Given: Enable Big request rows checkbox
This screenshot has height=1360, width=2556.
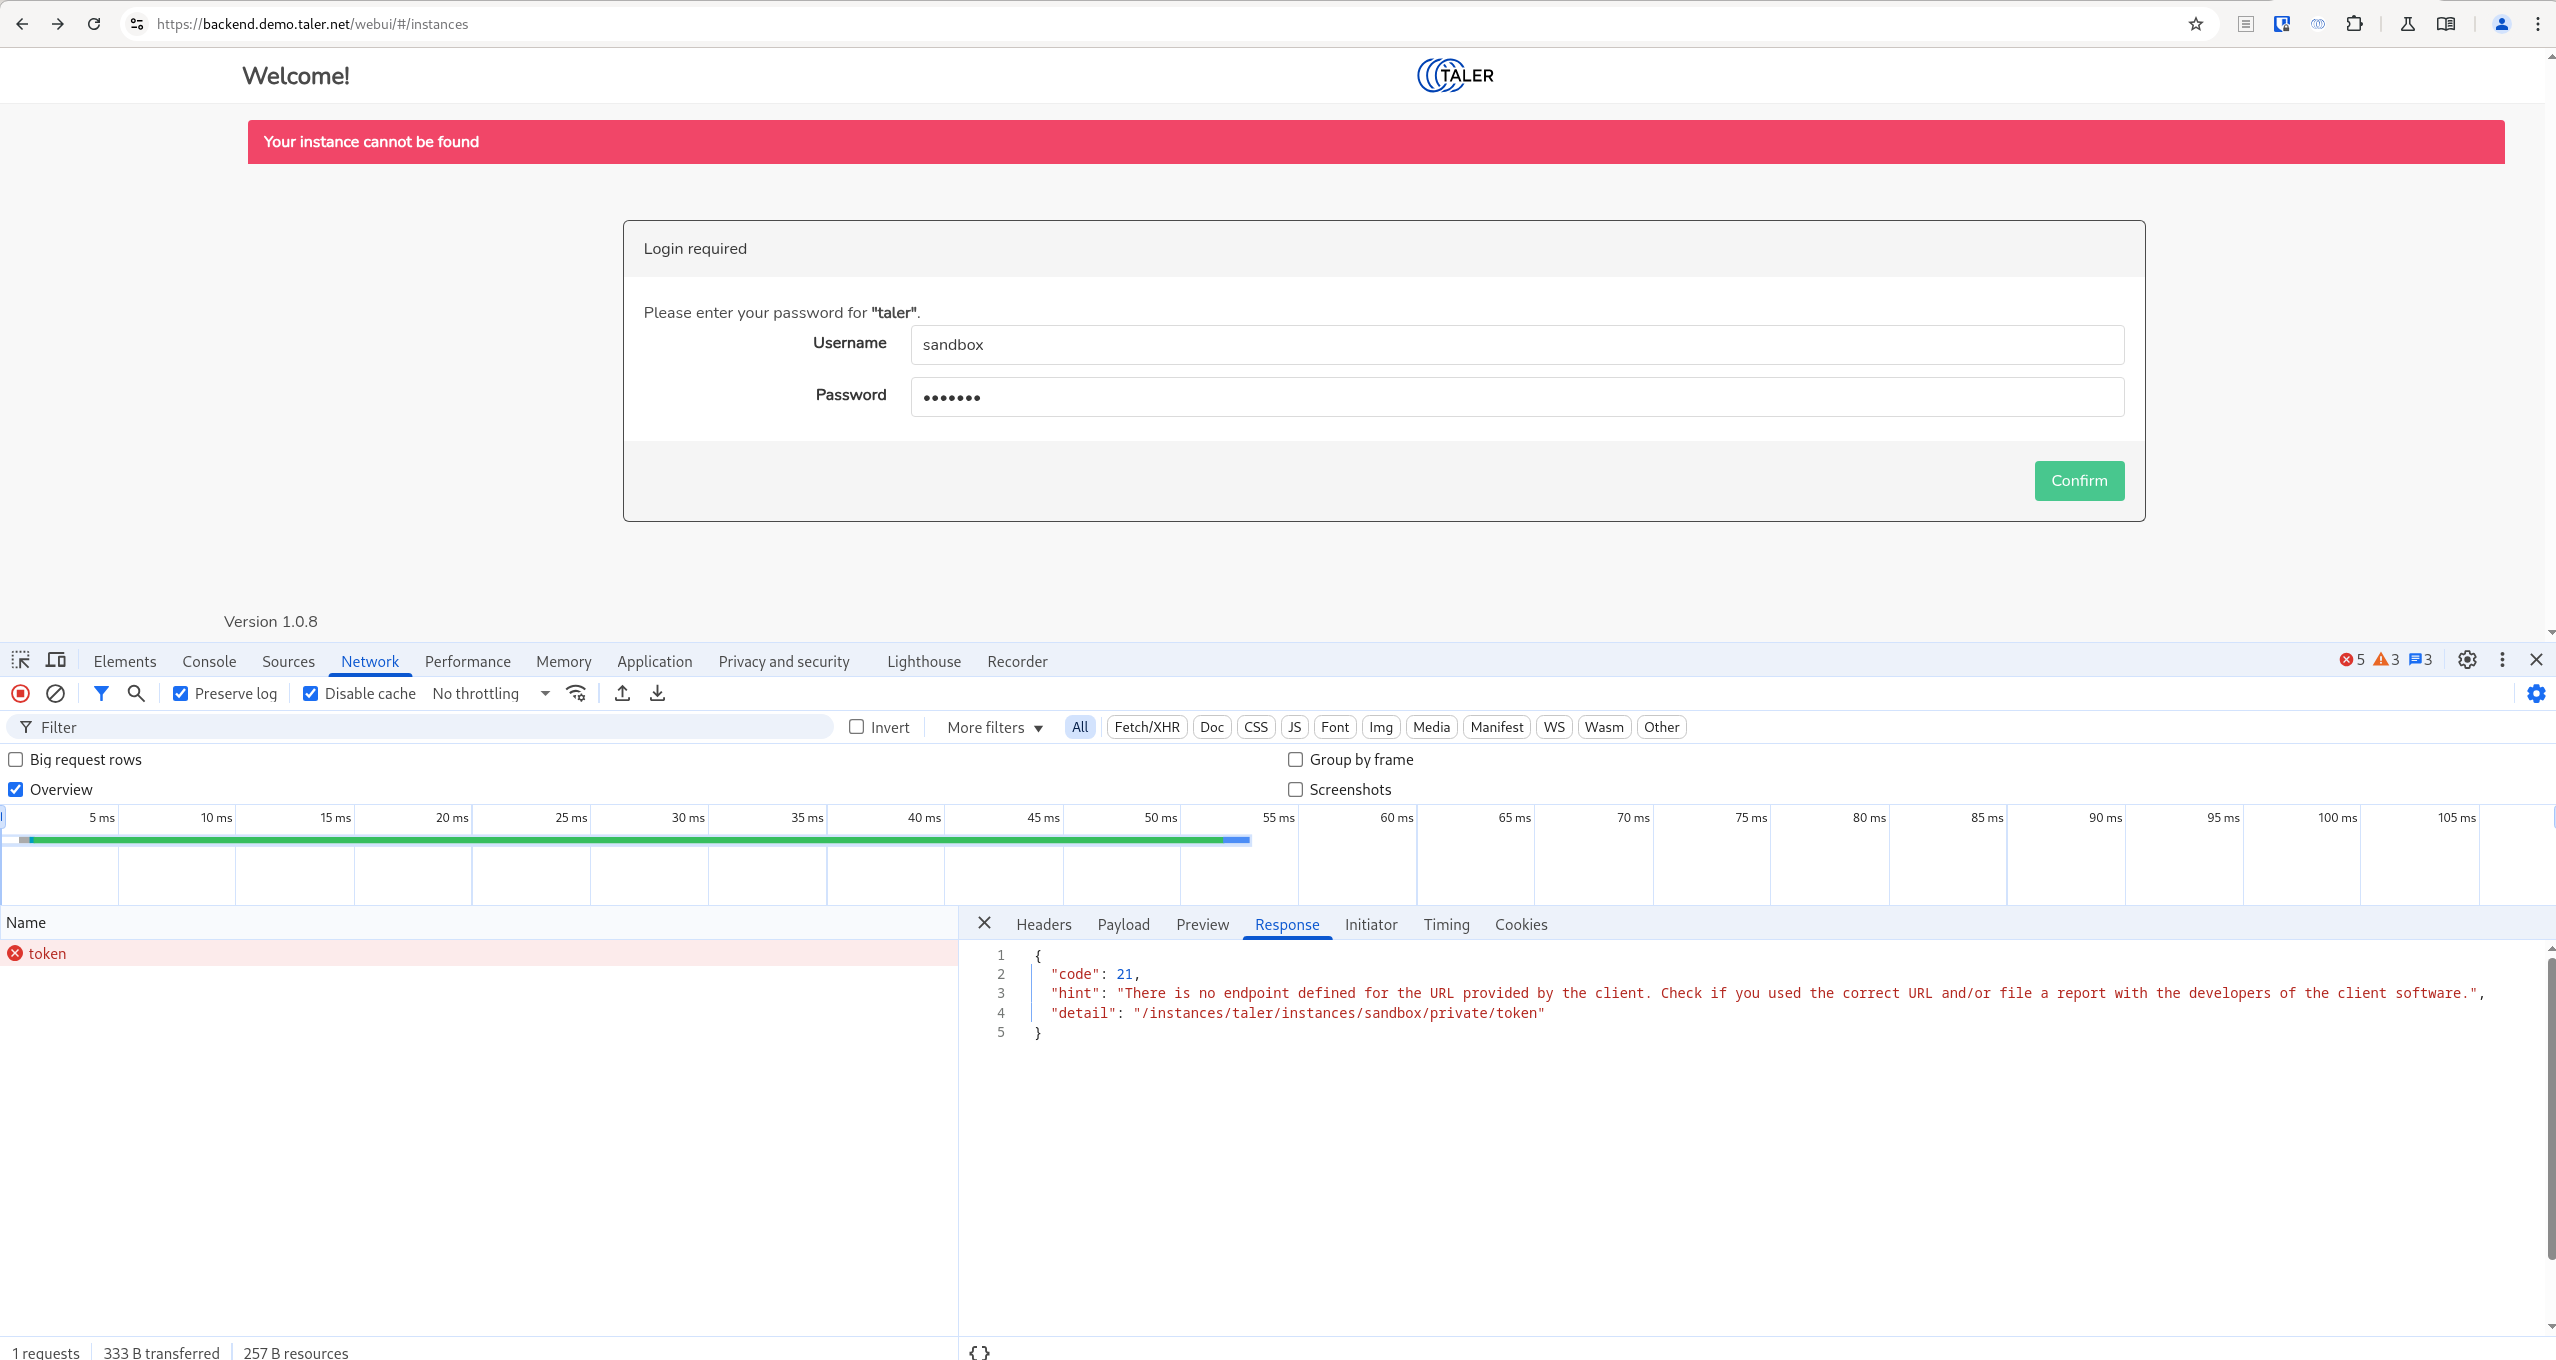Looking at the screenshot, I should 16,759.
